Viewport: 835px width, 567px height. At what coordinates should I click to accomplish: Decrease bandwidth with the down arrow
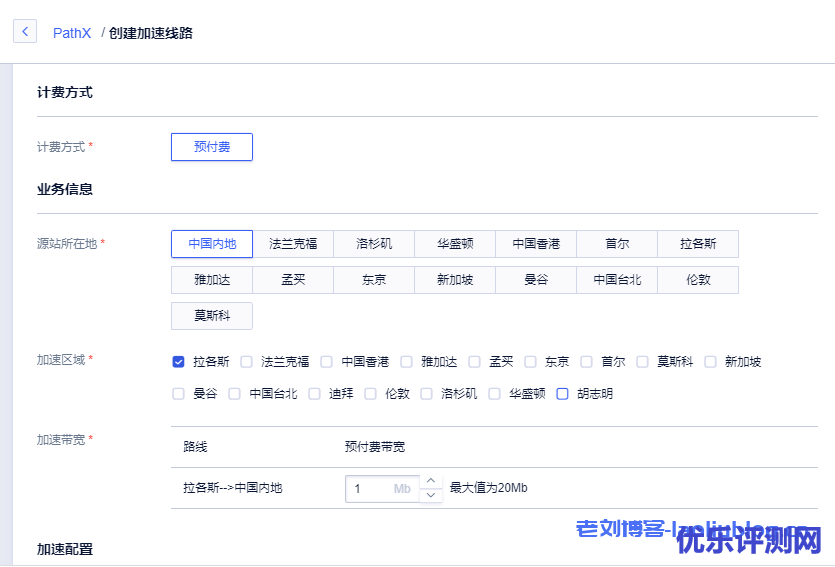pyautogui.click(x=431, y=495)
